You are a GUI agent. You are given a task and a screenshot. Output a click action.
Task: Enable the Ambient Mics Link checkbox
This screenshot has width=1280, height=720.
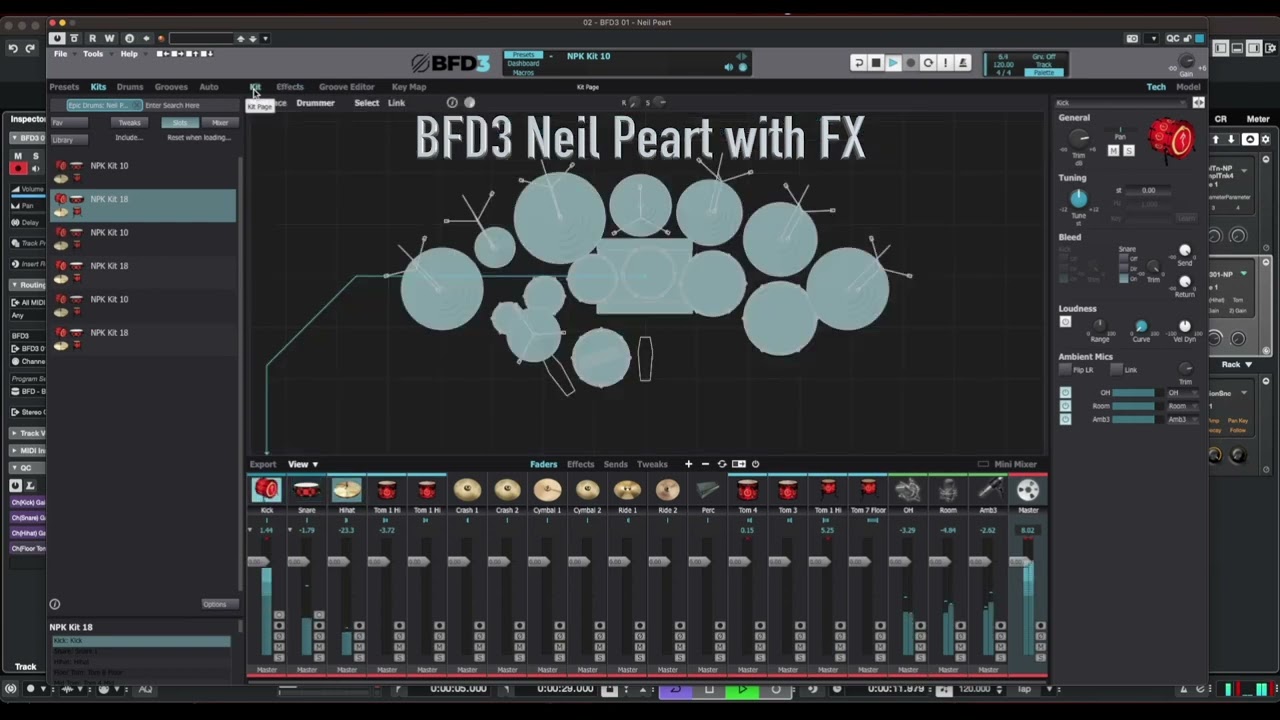tap(1117, 370)
